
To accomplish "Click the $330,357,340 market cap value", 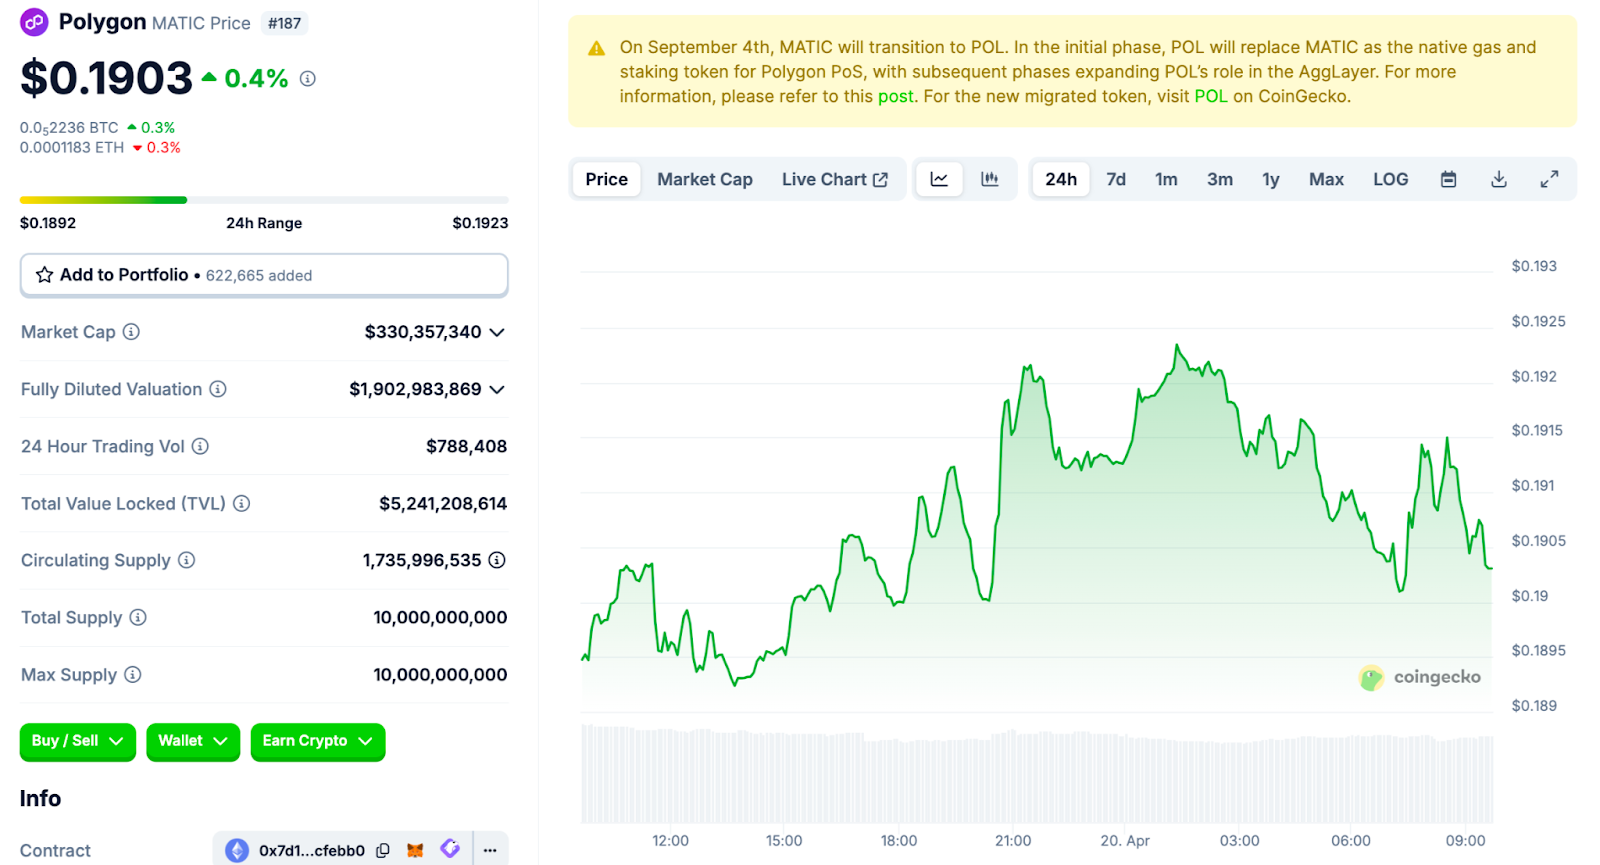I will (x=423, y=332).
